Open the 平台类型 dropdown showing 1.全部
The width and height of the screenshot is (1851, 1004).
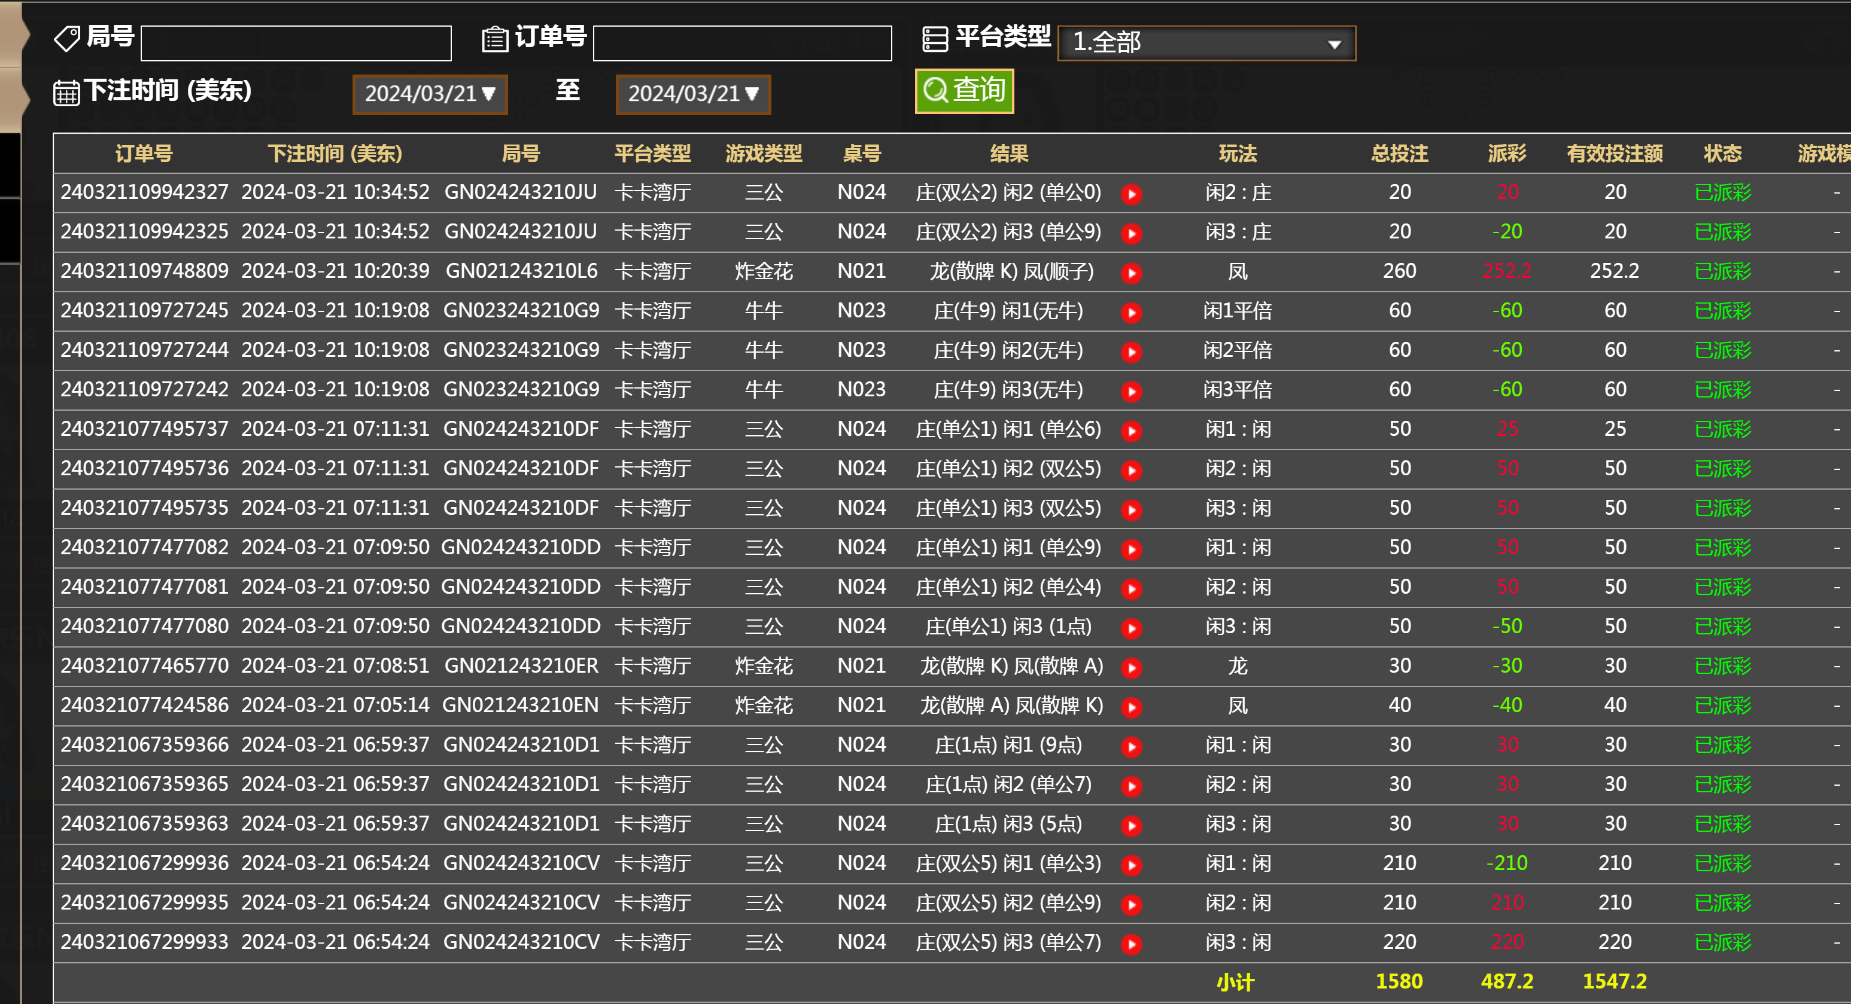click(1206, 43)
